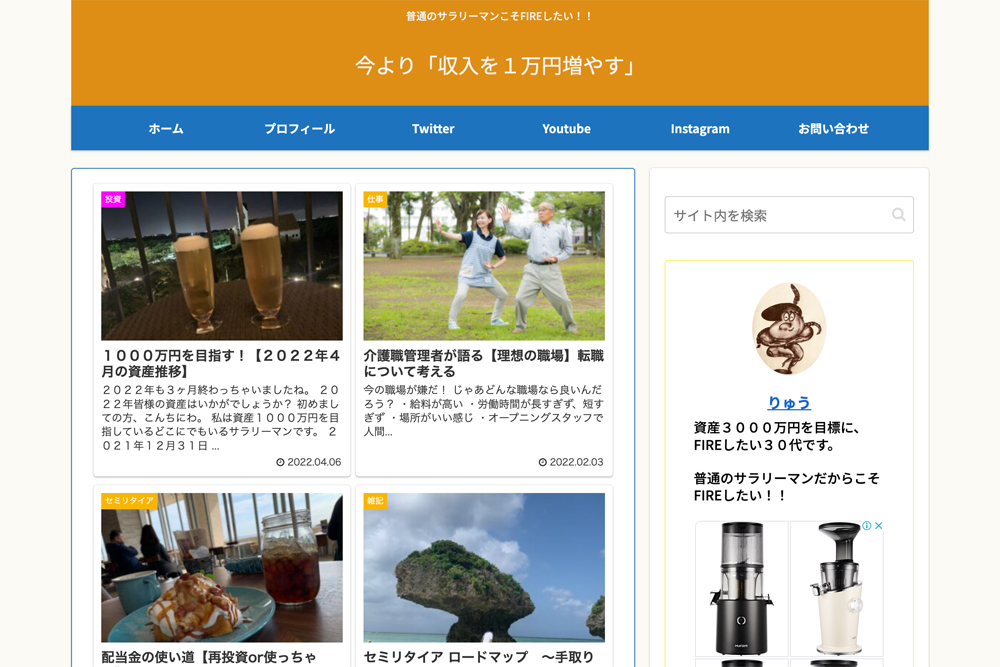
Task: Close the juicer advertisement with the X icon
Action: pos(879,526)
